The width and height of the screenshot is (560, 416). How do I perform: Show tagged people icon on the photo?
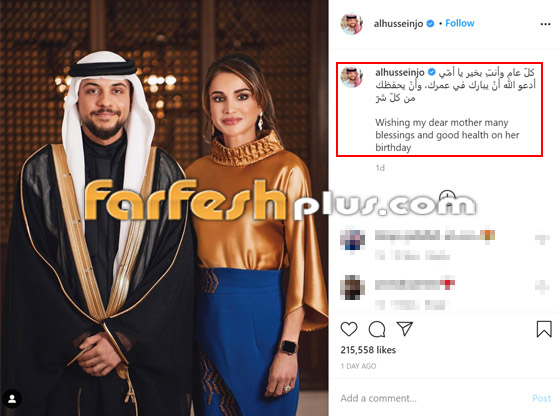tap(12, 399)
